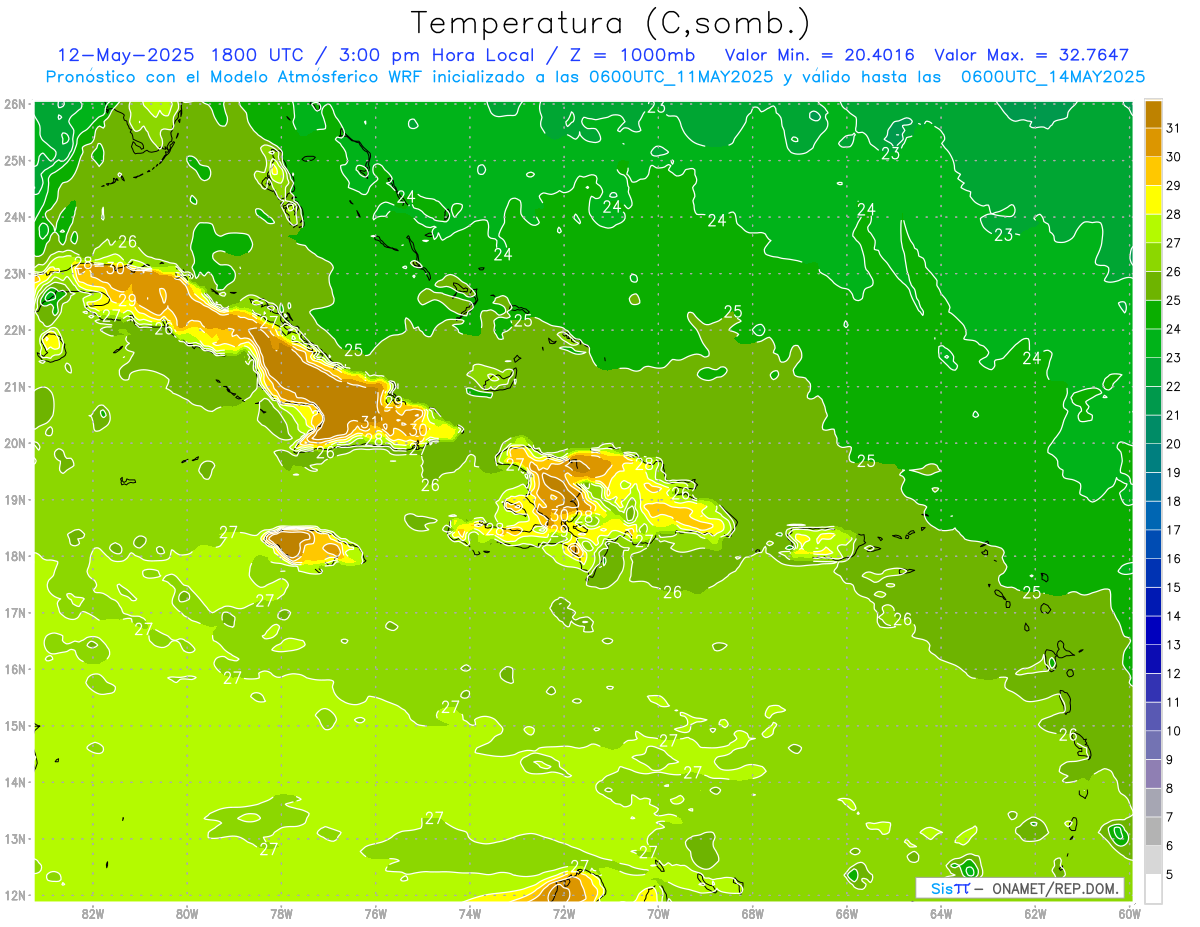Click the dark blue swatch between 12 and 13
This screenshot has width=1200, height=927.
(x=1153, y=658)
